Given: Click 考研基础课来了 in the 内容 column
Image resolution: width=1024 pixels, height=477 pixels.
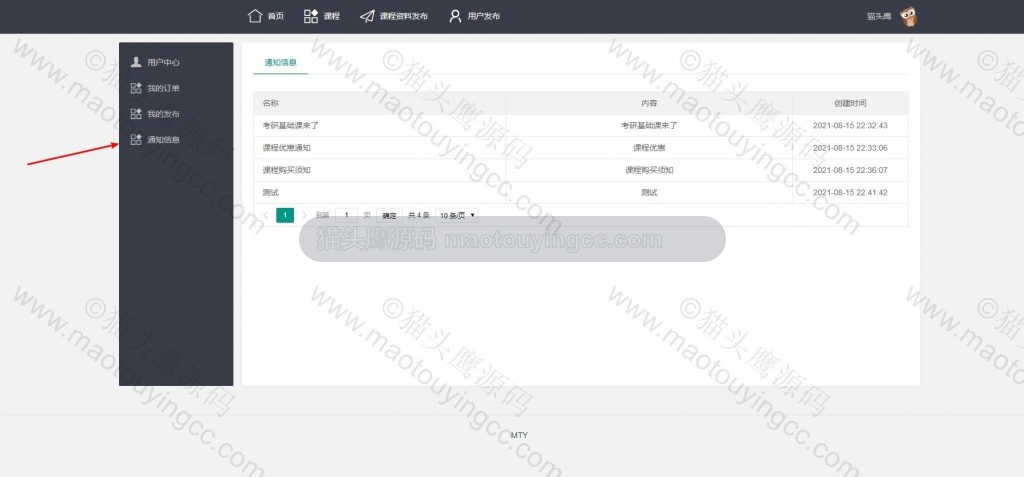Looking at the screenshot, I should (x=648, y=125).
